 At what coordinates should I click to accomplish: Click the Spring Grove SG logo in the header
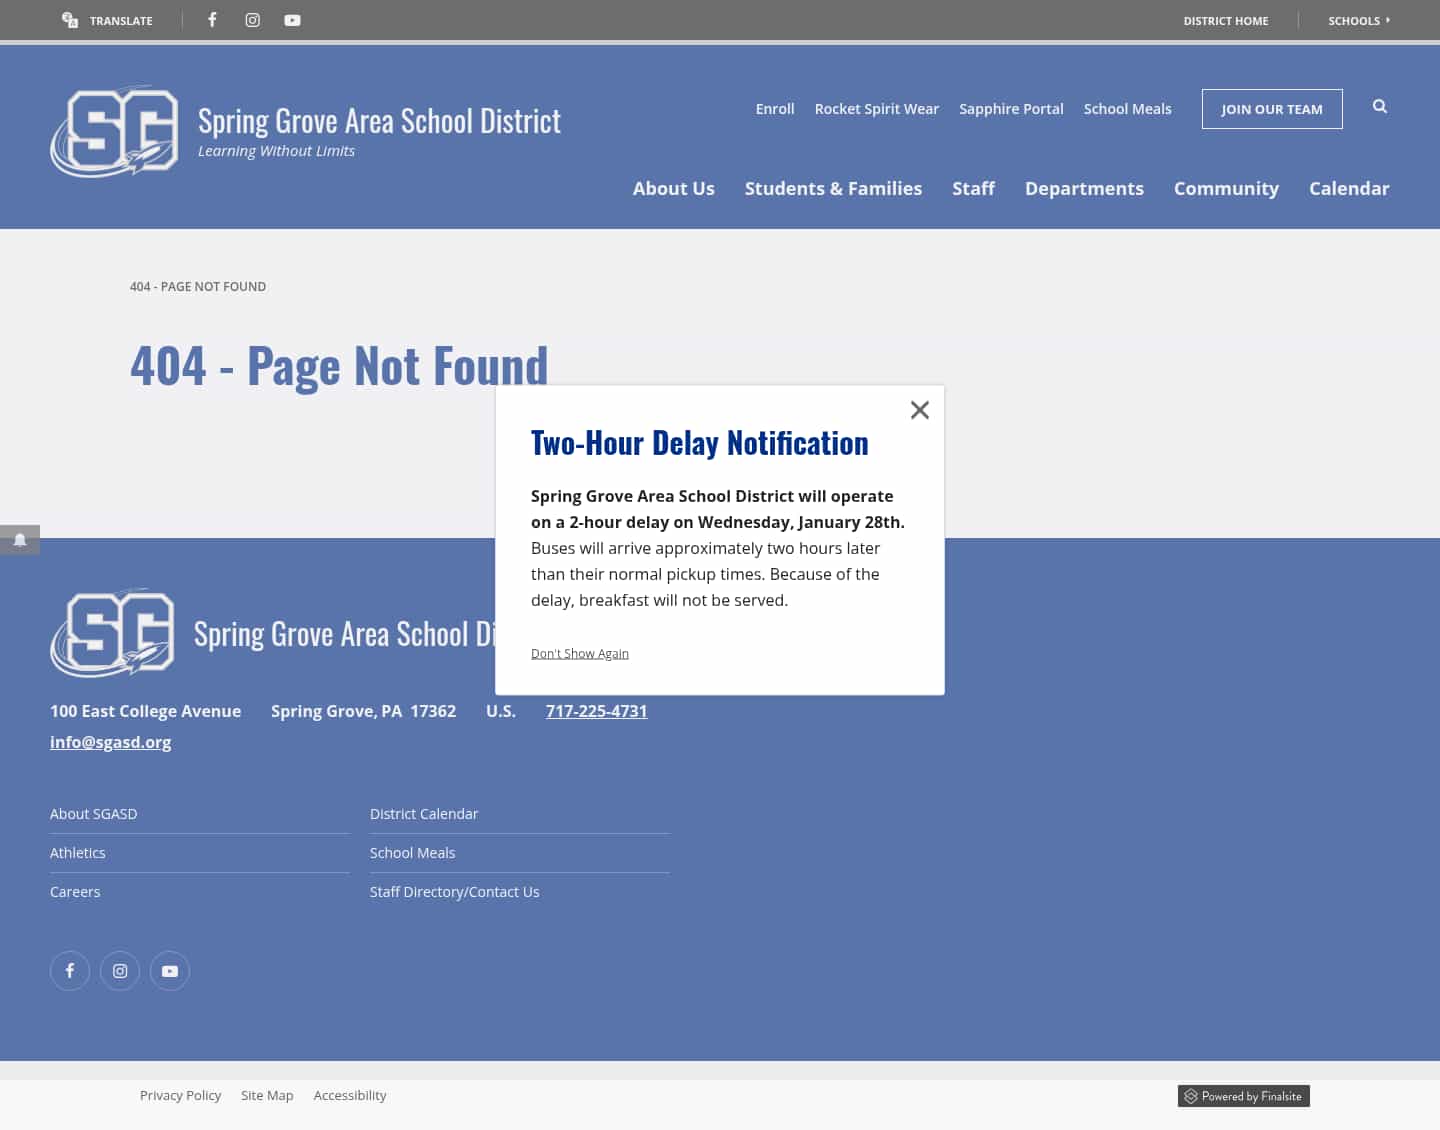click(114, 130)
